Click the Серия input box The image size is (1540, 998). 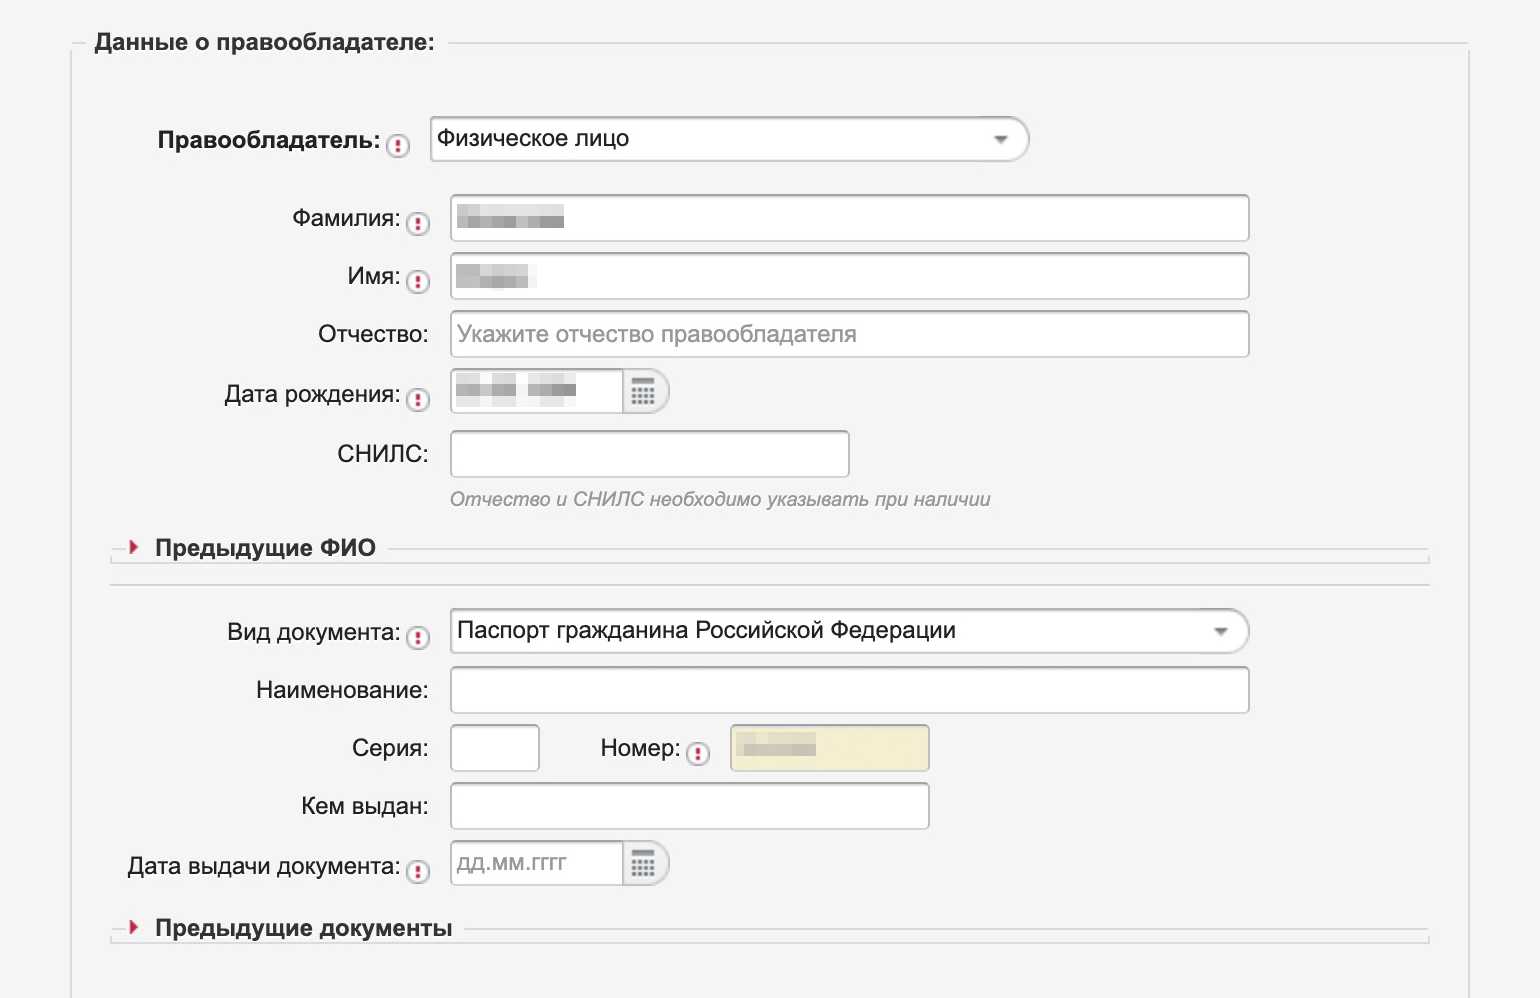point(495,748)
